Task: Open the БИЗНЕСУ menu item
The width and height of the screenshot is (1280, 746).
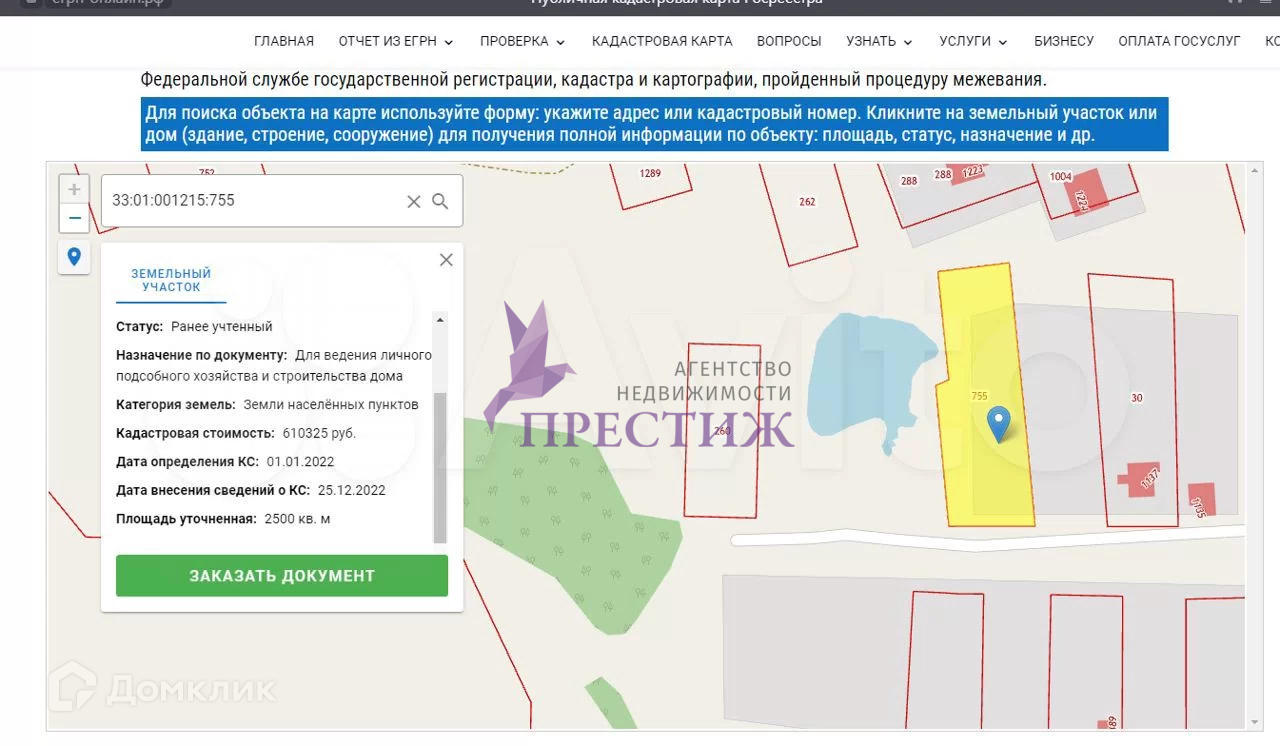Action: click(x=1064, y=41)
